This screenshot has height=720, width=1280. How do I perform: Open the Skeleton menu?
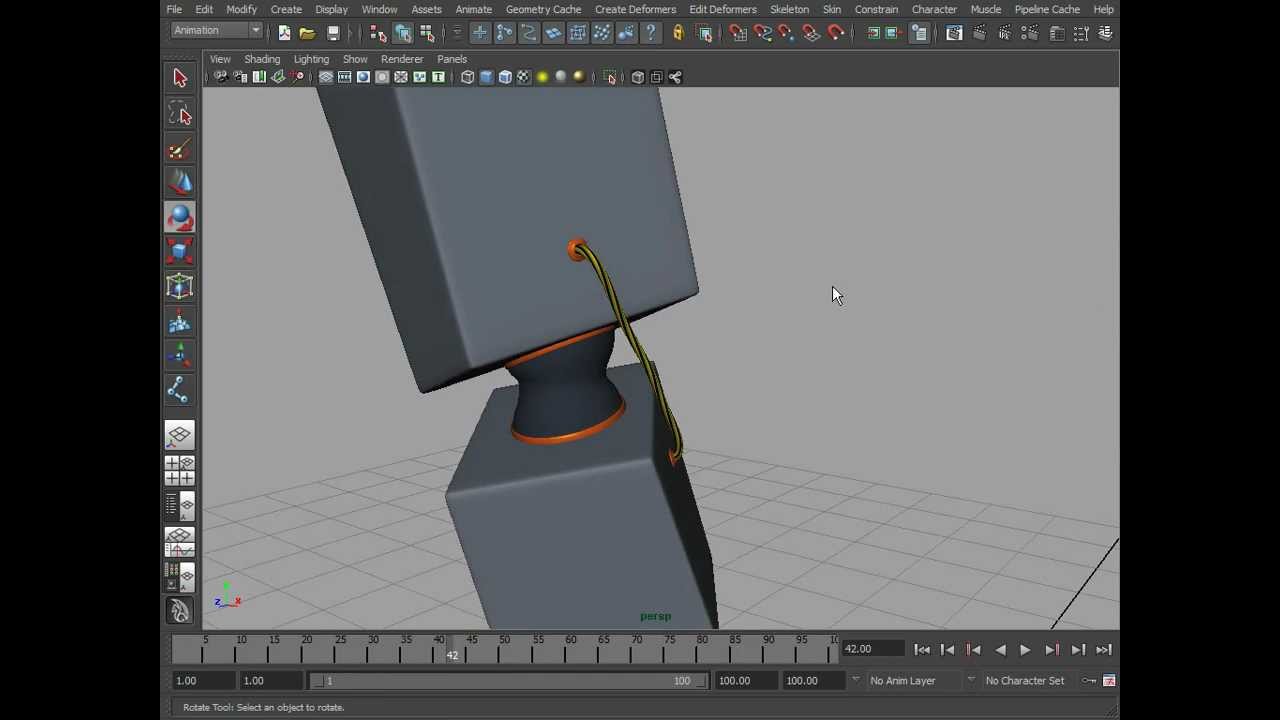[x=789, y=9]
